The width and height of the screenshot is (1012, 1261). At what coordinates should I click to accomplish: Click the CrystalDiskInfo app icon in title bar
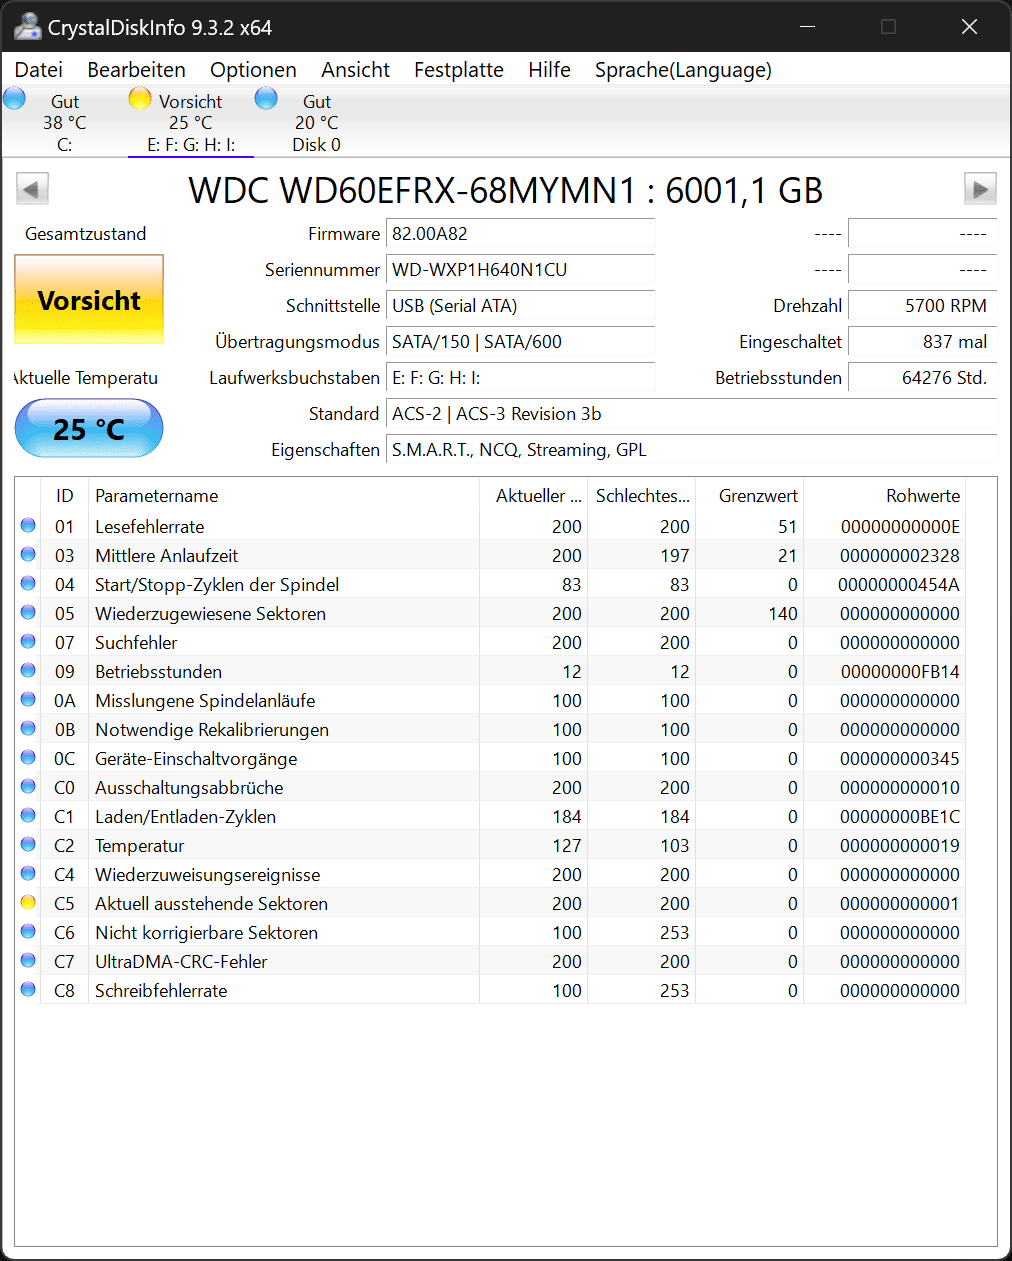(x=27, y=27)
